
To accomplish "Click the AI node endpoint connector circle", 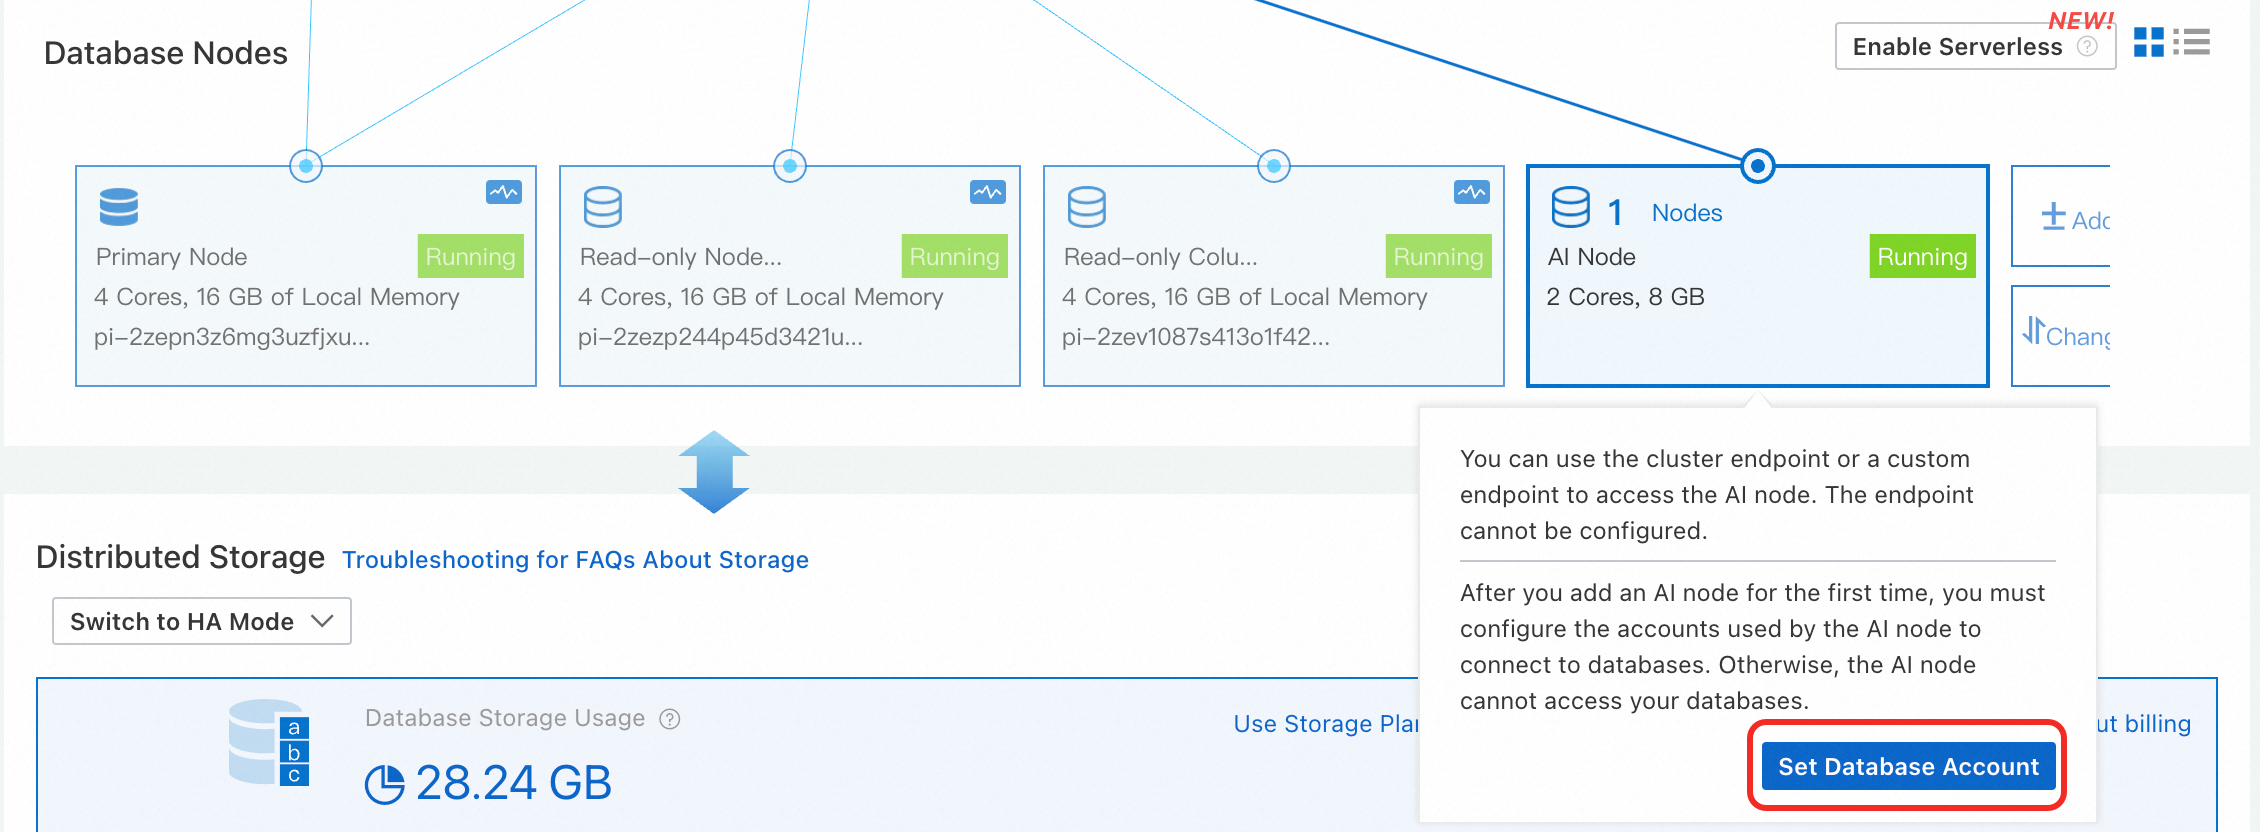I will (1757, 166).
